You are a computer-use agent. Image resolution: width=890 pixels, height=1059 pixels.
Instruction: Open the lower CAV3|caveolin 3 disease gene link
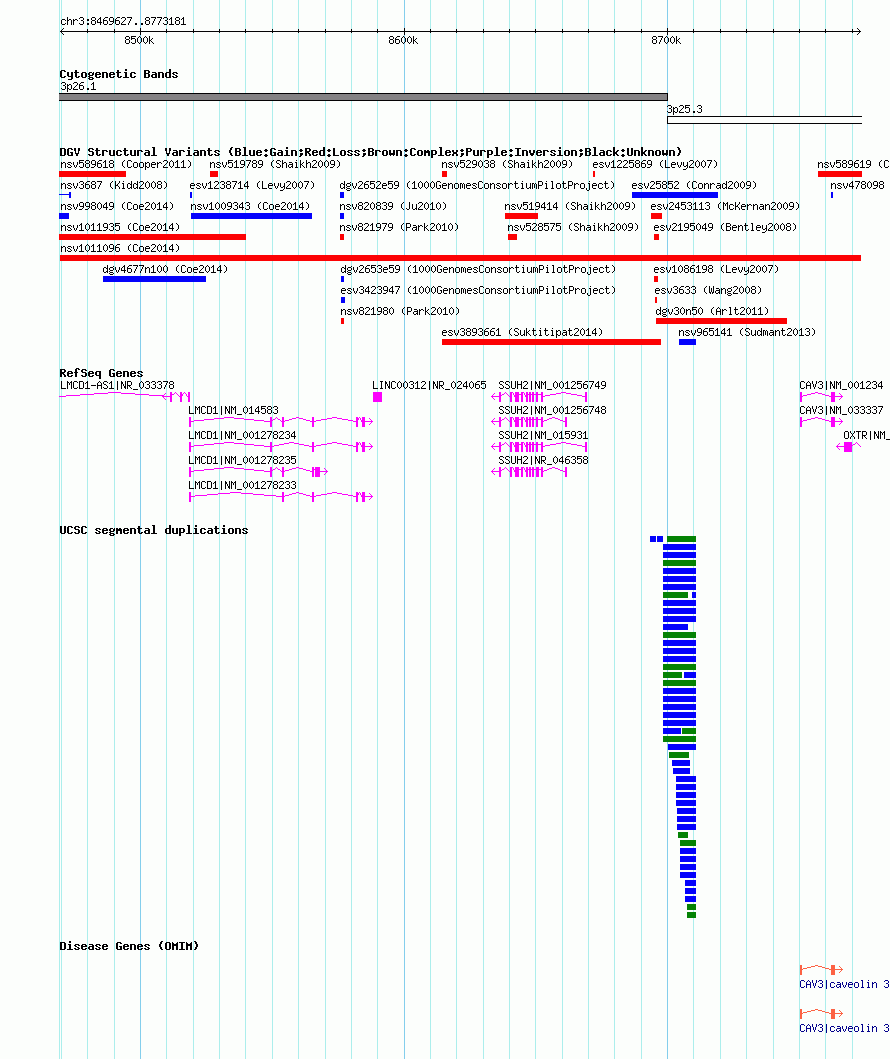844,1028
